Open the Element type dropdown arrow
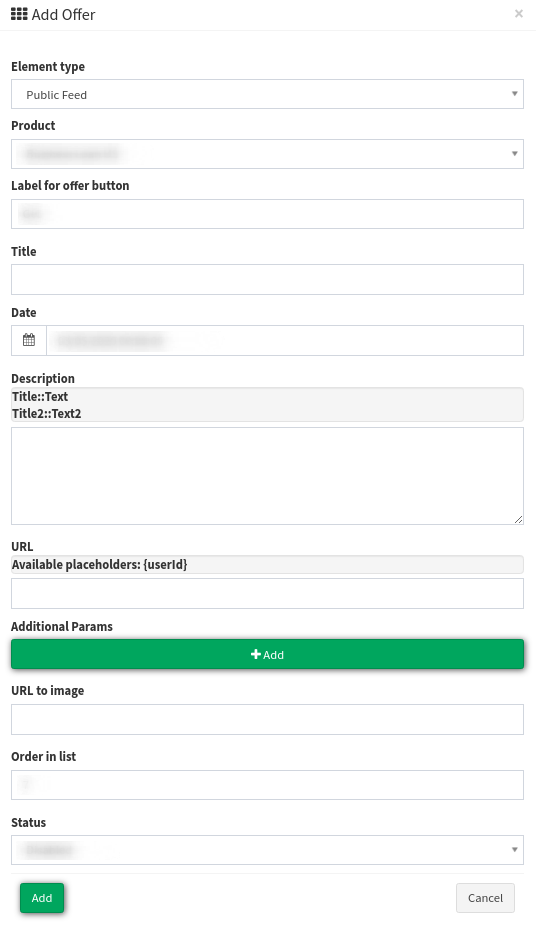 click(514, 94)
